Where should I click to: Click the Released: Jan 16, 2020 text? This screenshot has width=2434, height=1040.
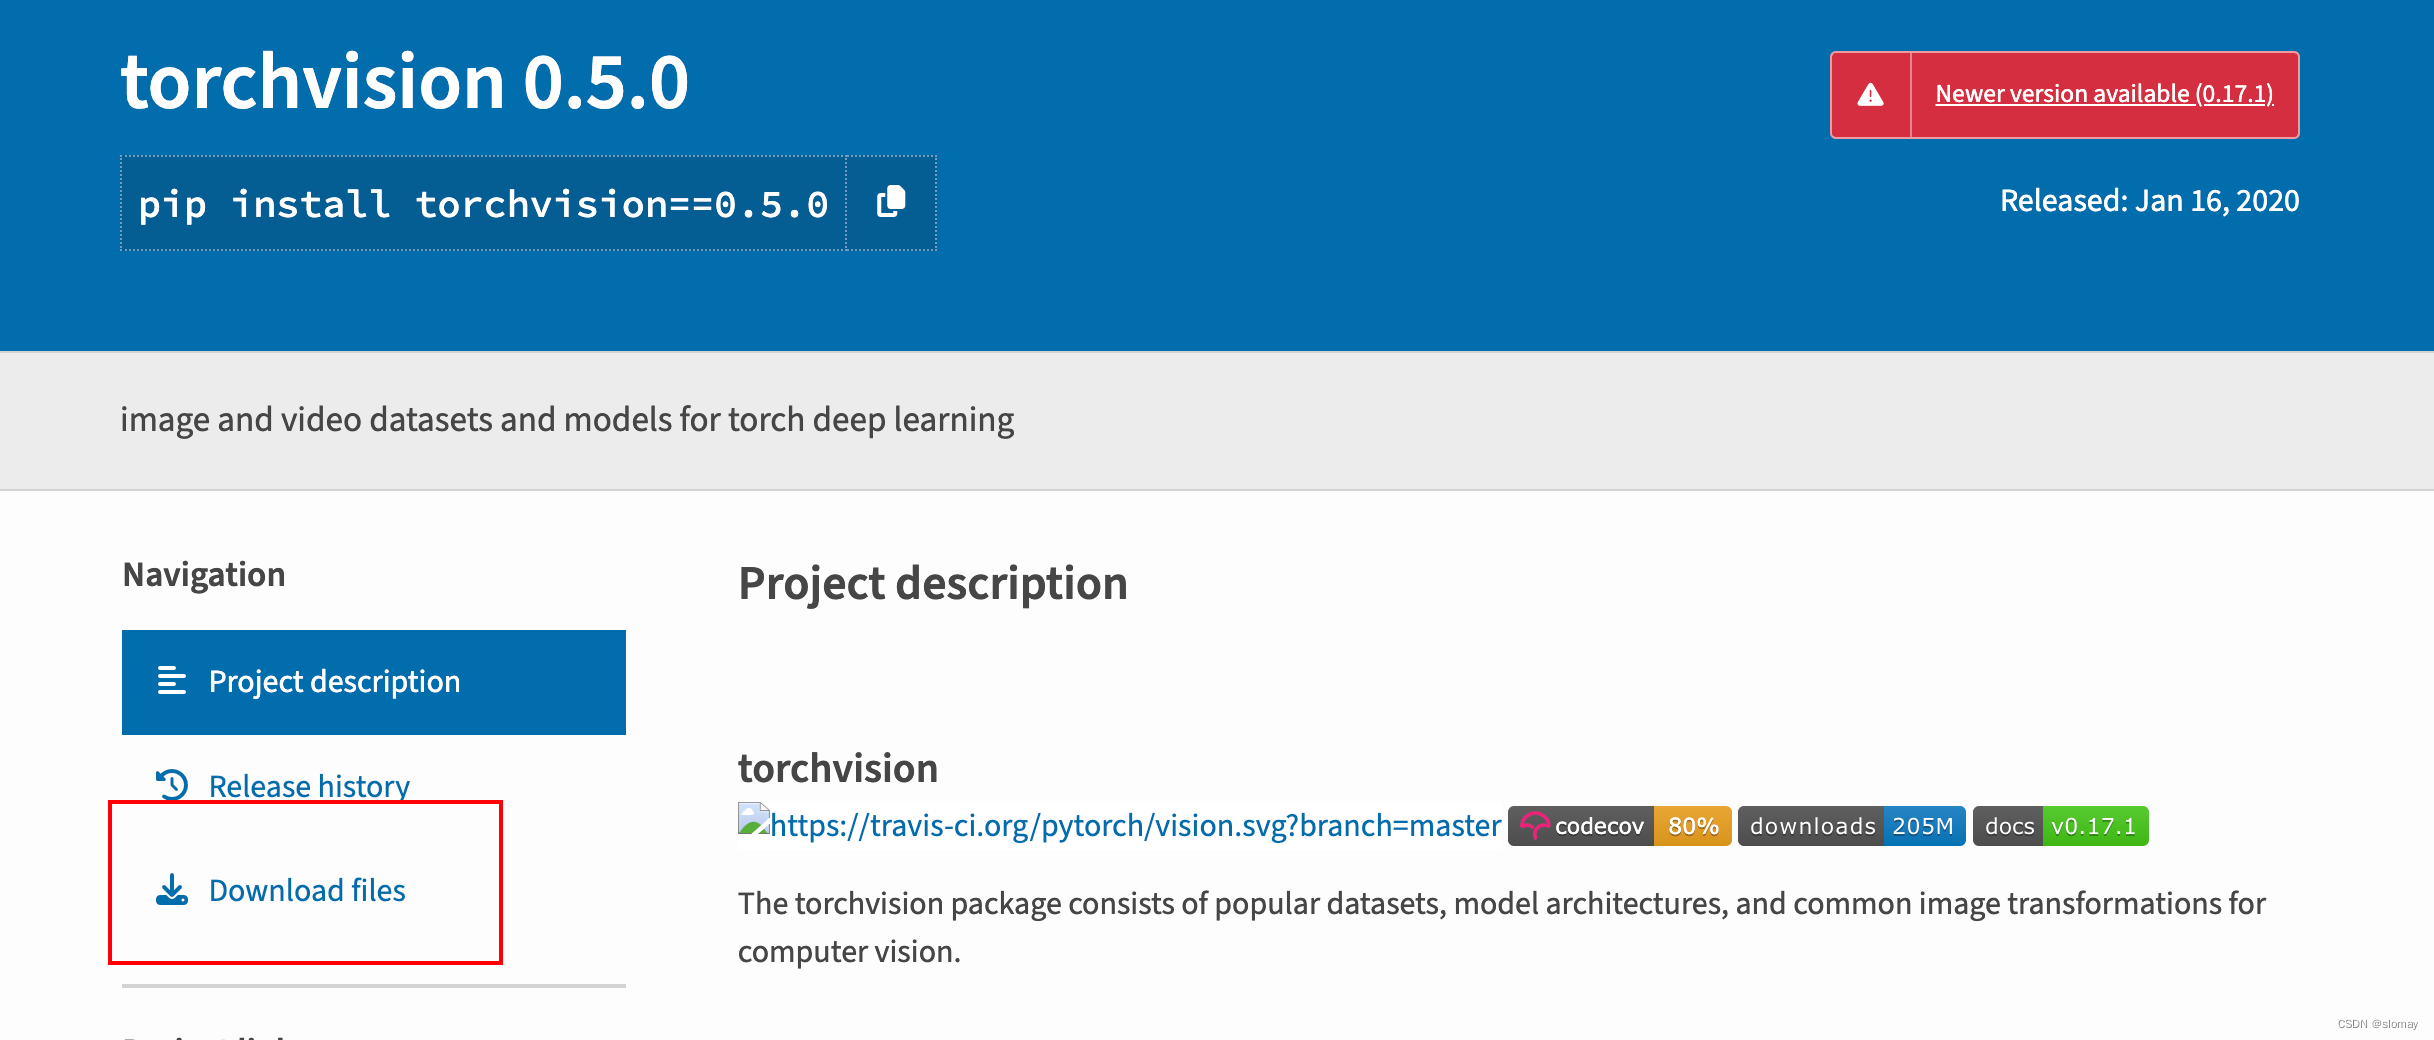click(x=2147, y=200)
